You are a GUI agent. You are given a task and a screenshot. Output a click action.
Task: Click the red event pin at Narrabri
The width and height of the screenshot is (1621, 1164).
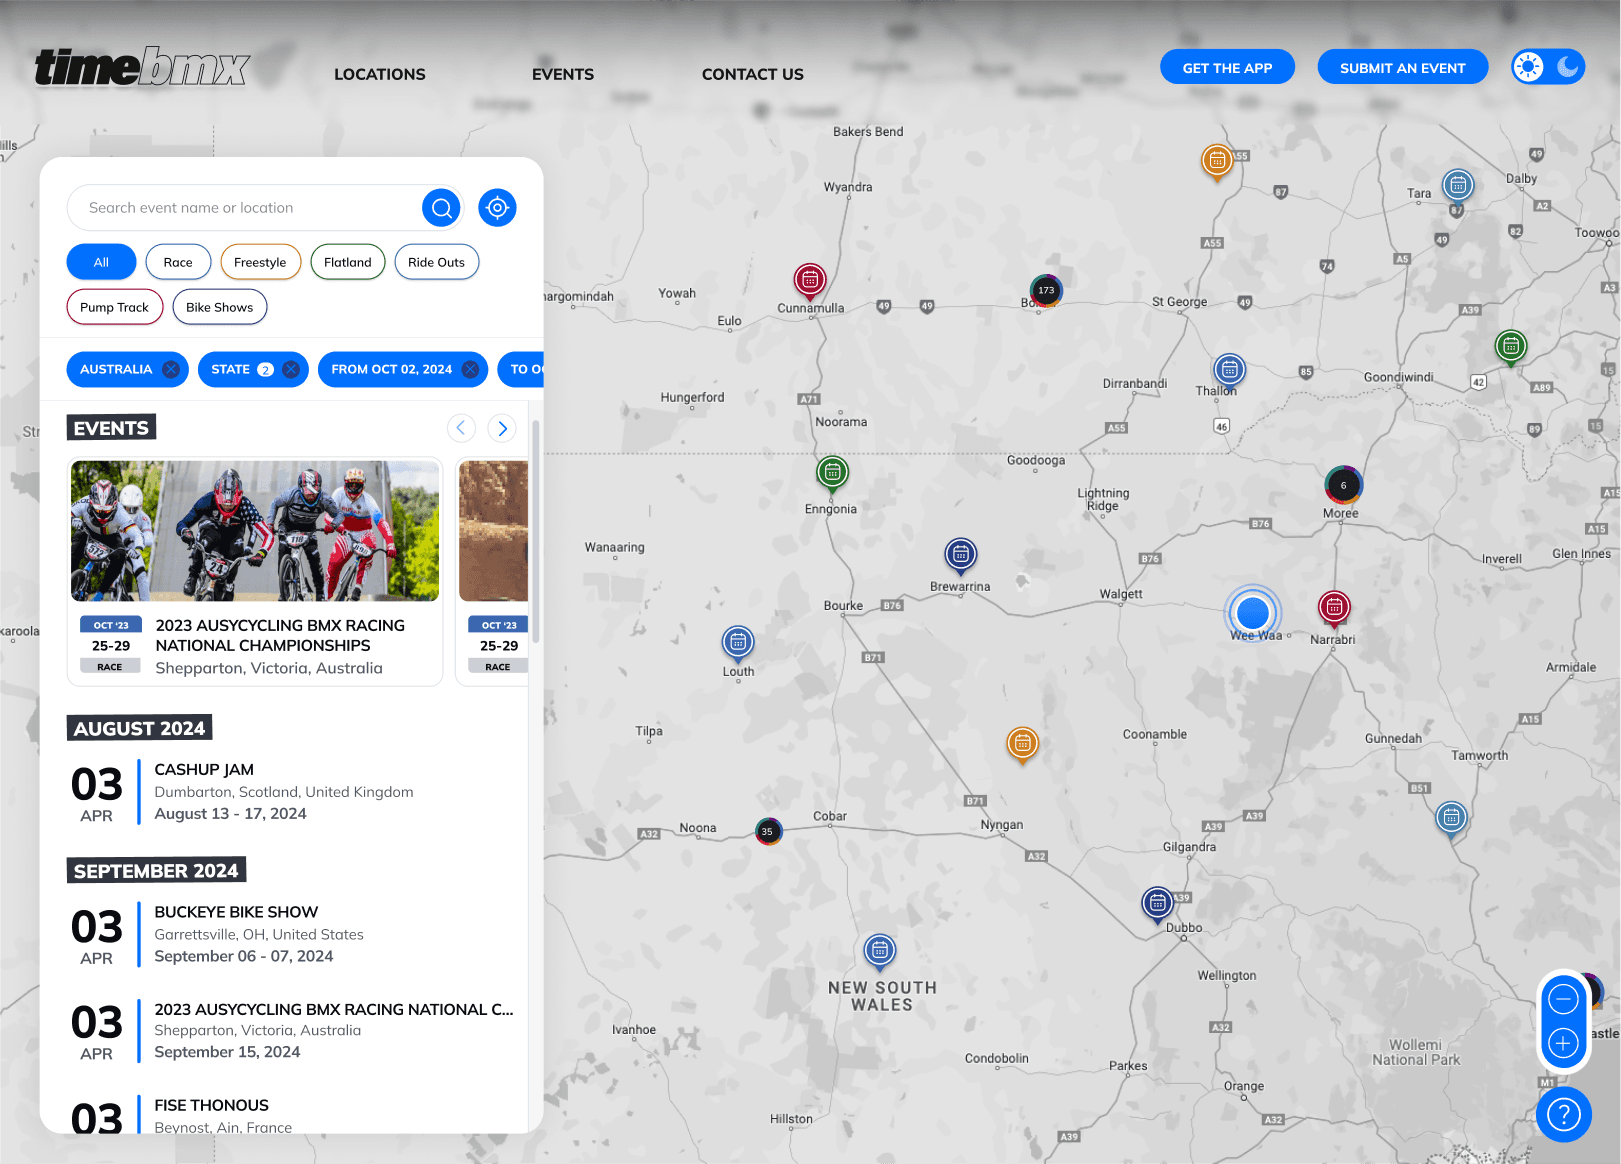coord(1334,607)
